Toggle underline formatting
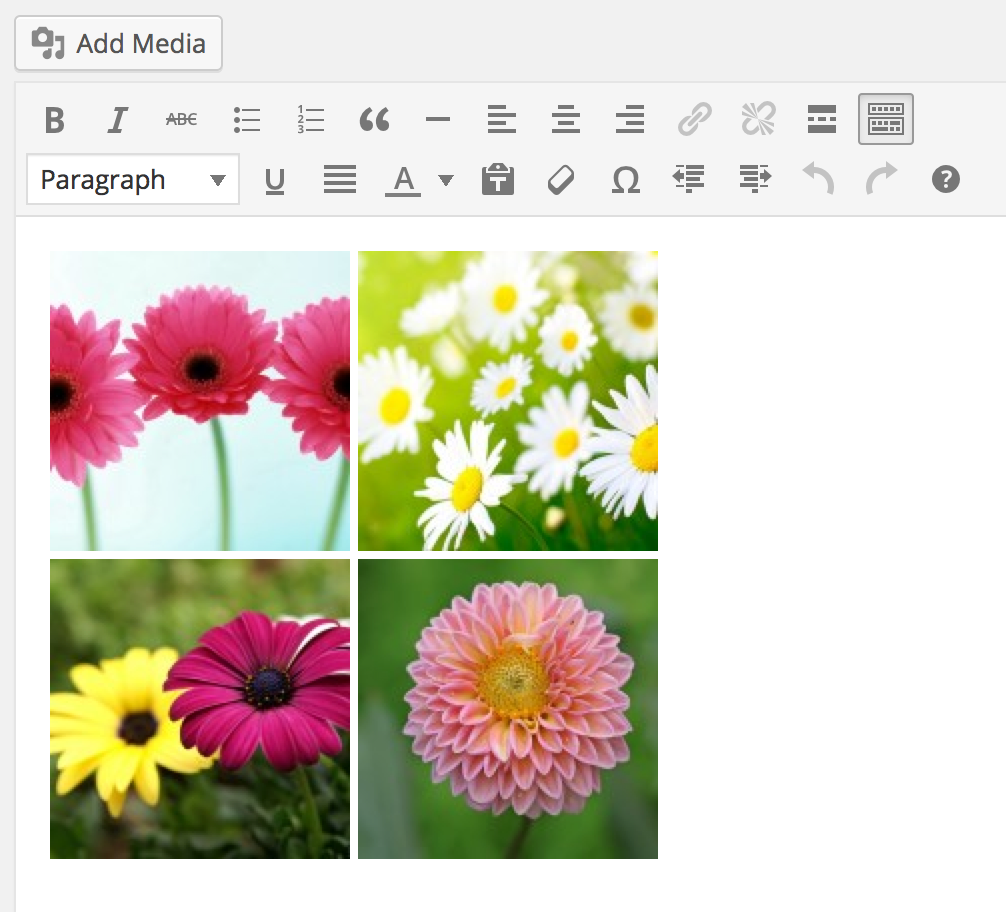Image resolution: width=1006 pixels, height=912 pixels. [274, 180]
